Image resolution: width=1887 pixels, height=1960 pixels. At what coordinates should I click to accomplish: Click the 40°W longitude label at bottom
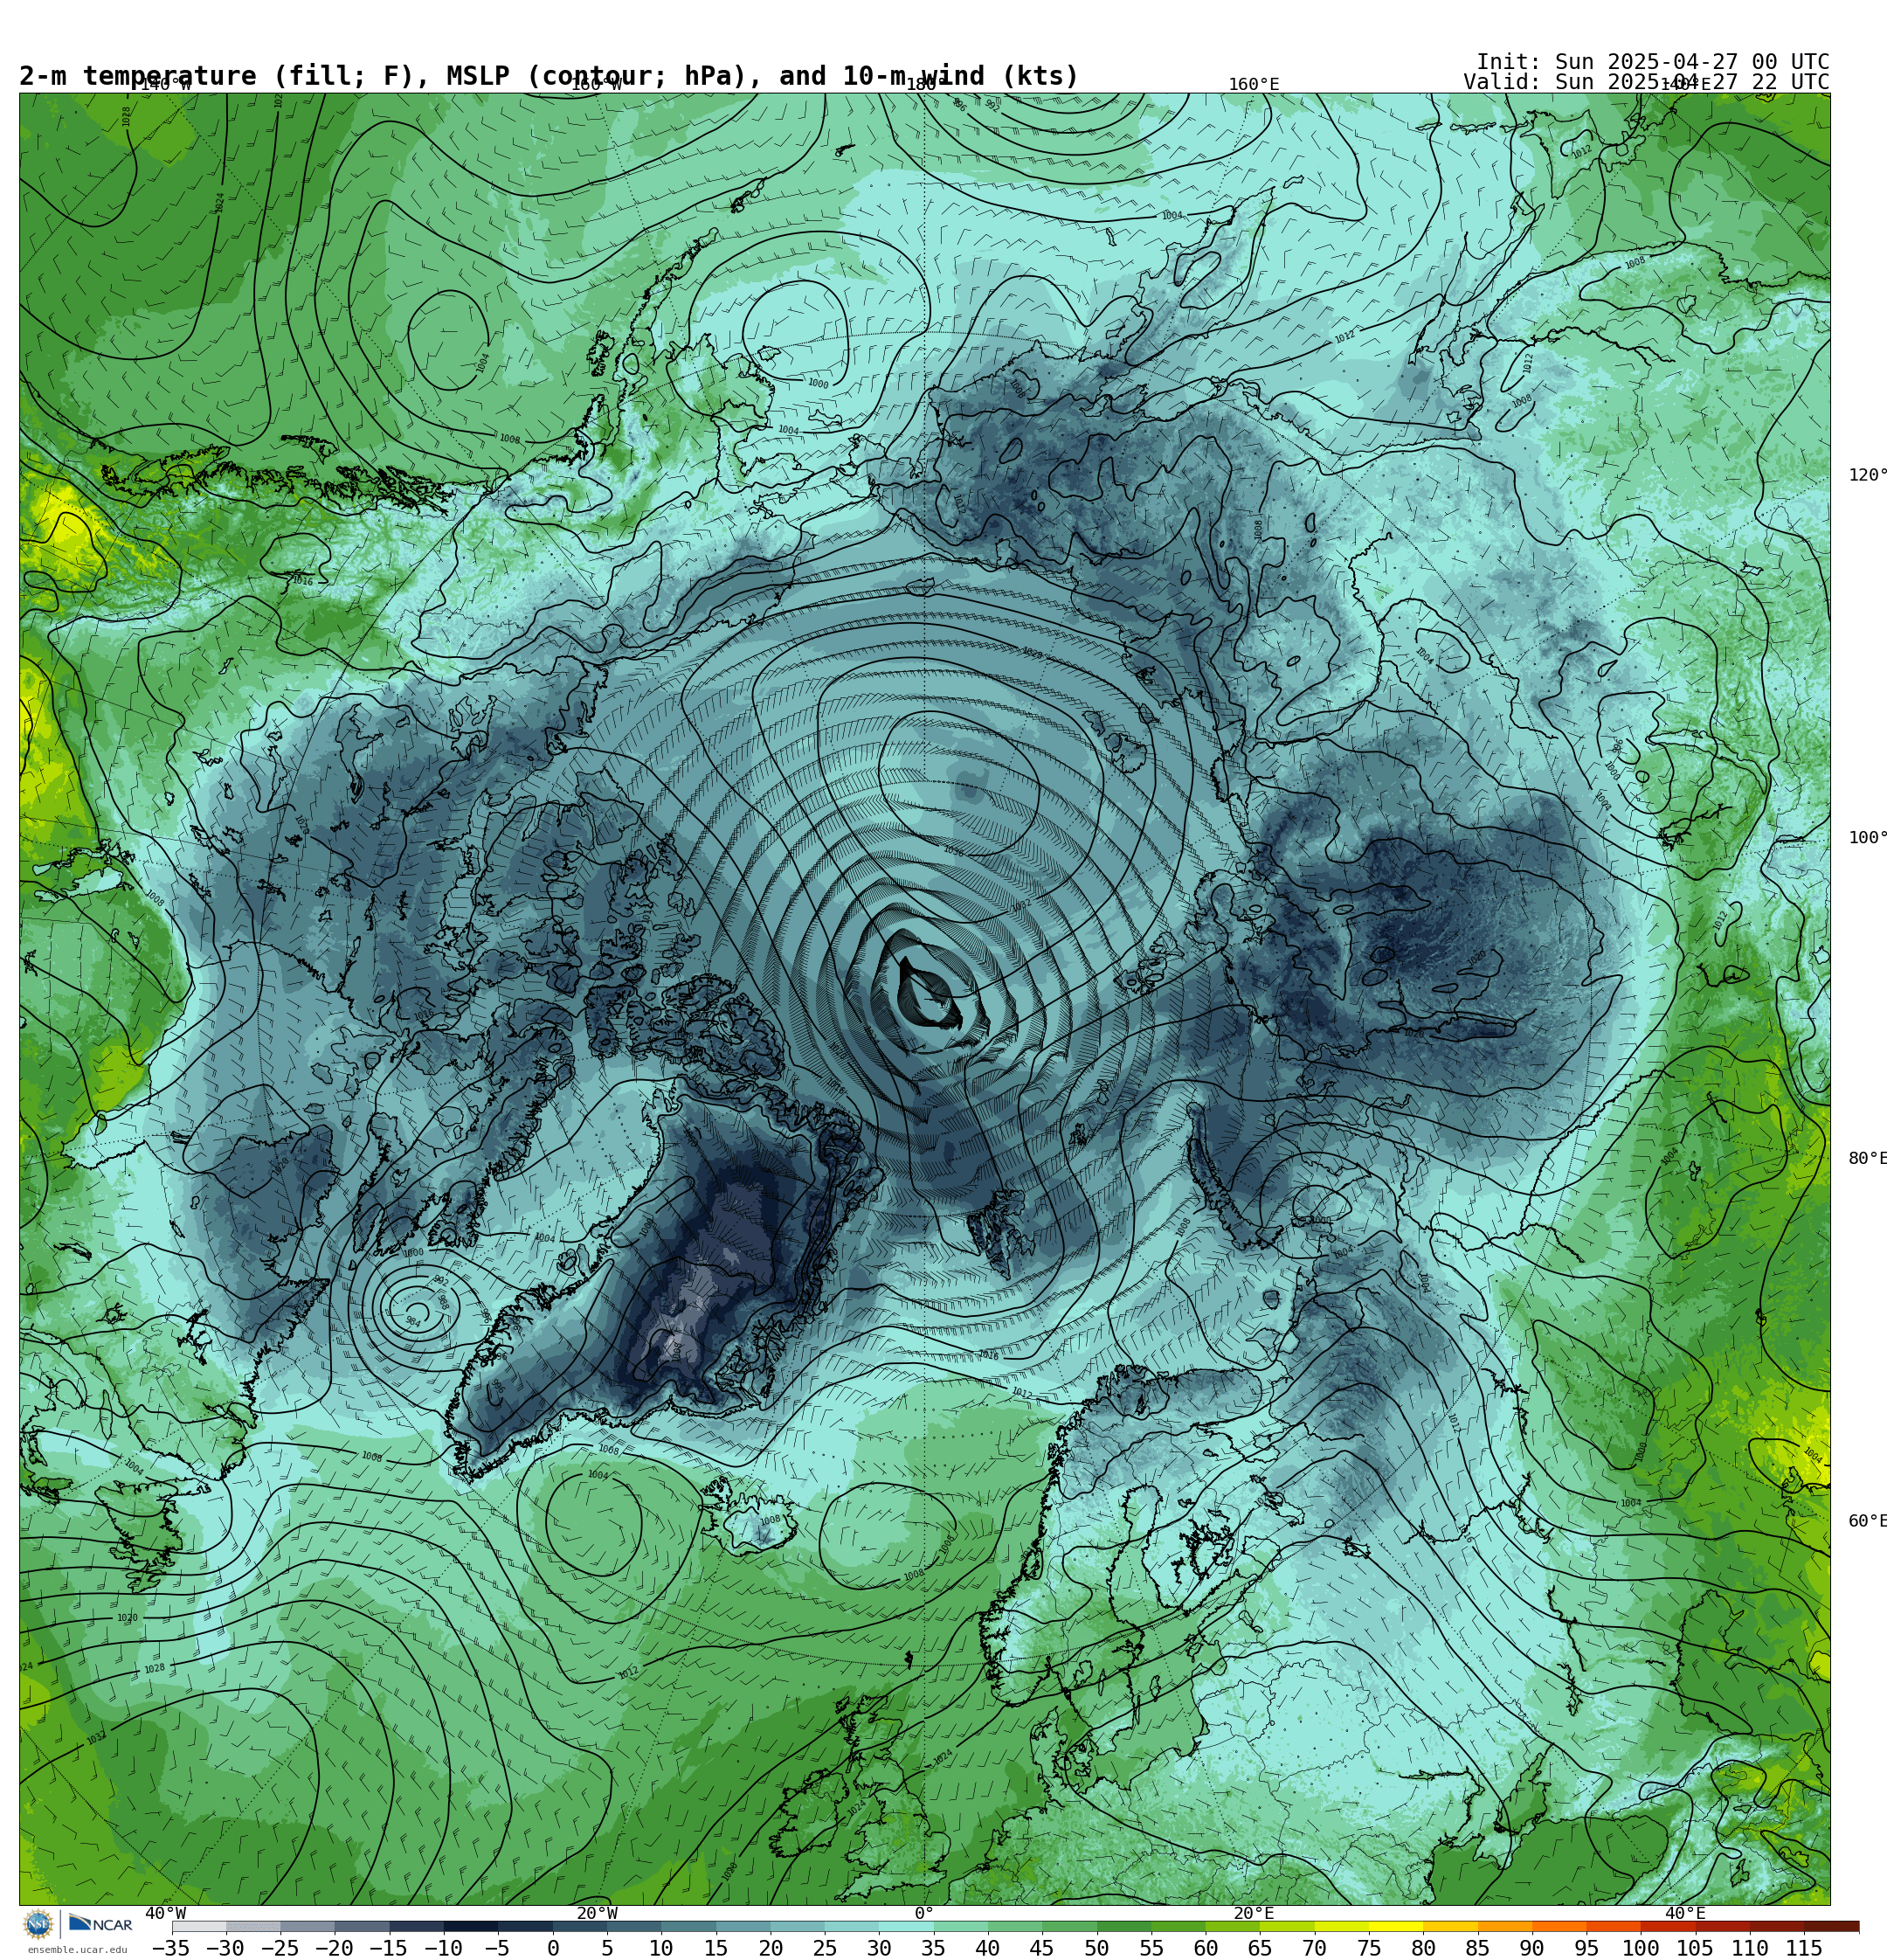coord(165,1913)
